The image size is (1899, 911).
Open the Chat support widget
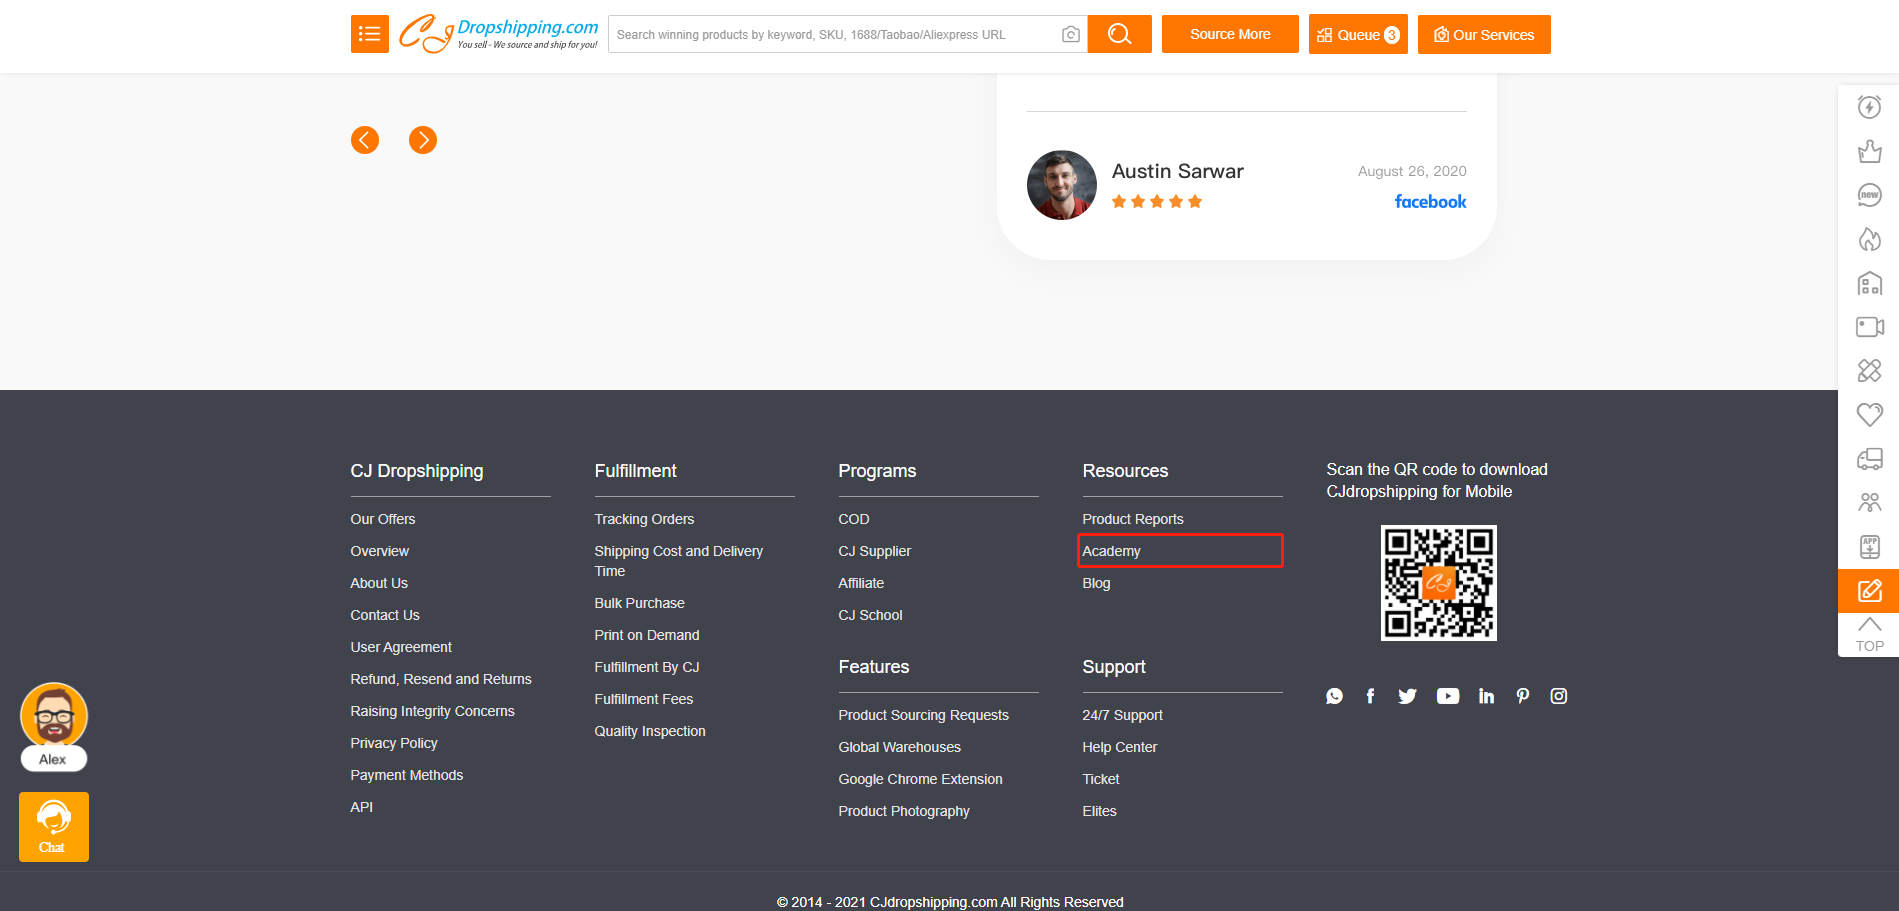tap(53, 826)
